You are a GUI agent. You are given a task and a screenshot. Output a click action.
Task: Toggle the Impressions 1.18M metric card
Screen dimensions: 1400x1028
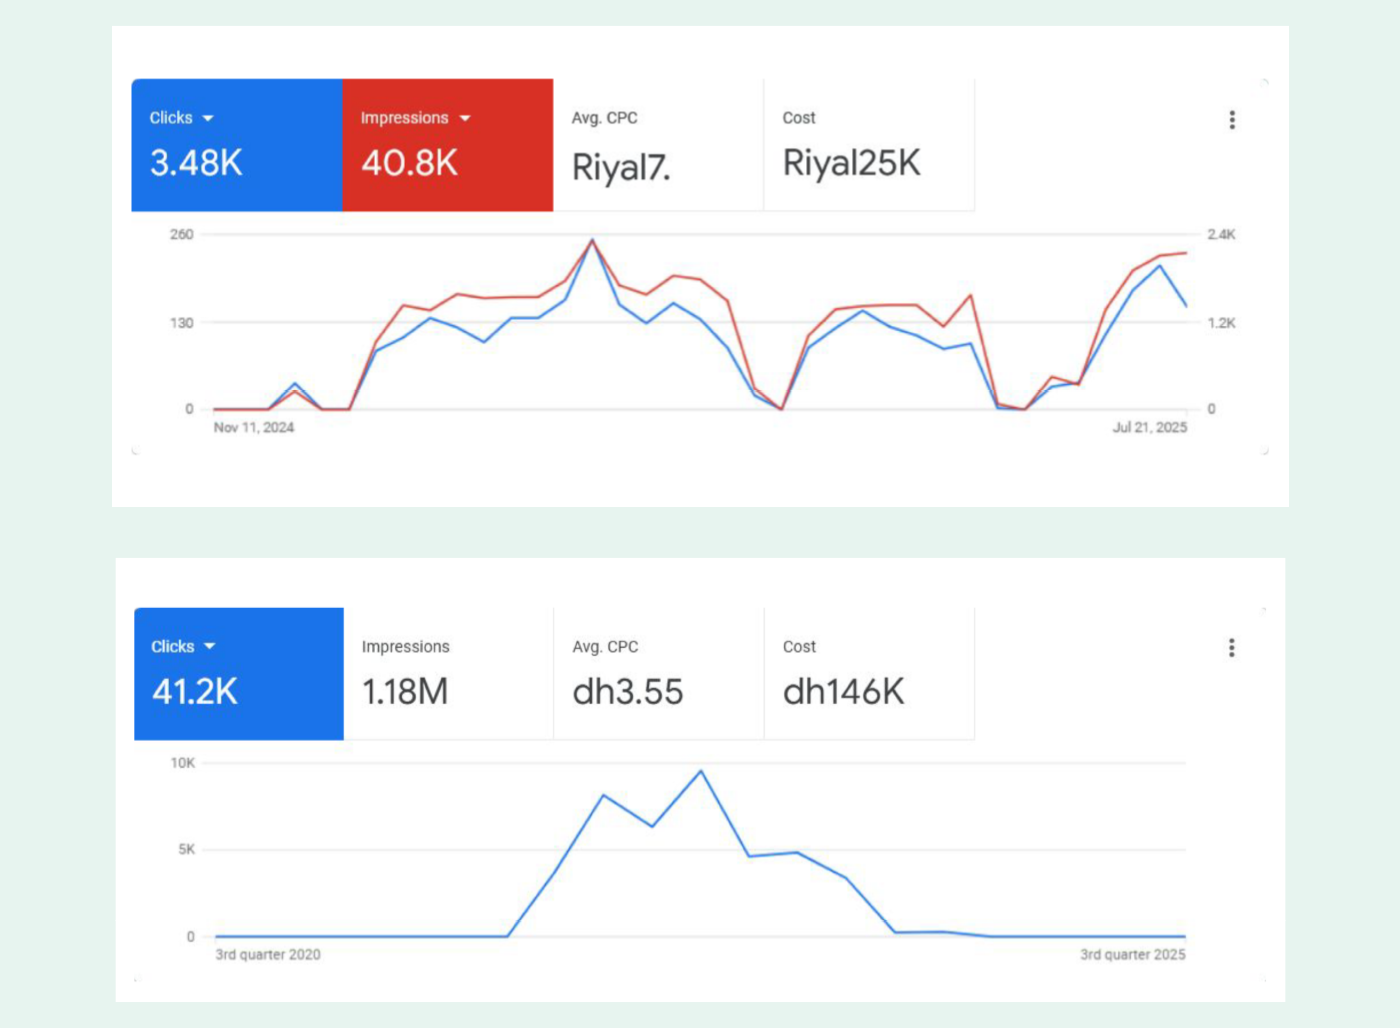[x=448, y=673]
